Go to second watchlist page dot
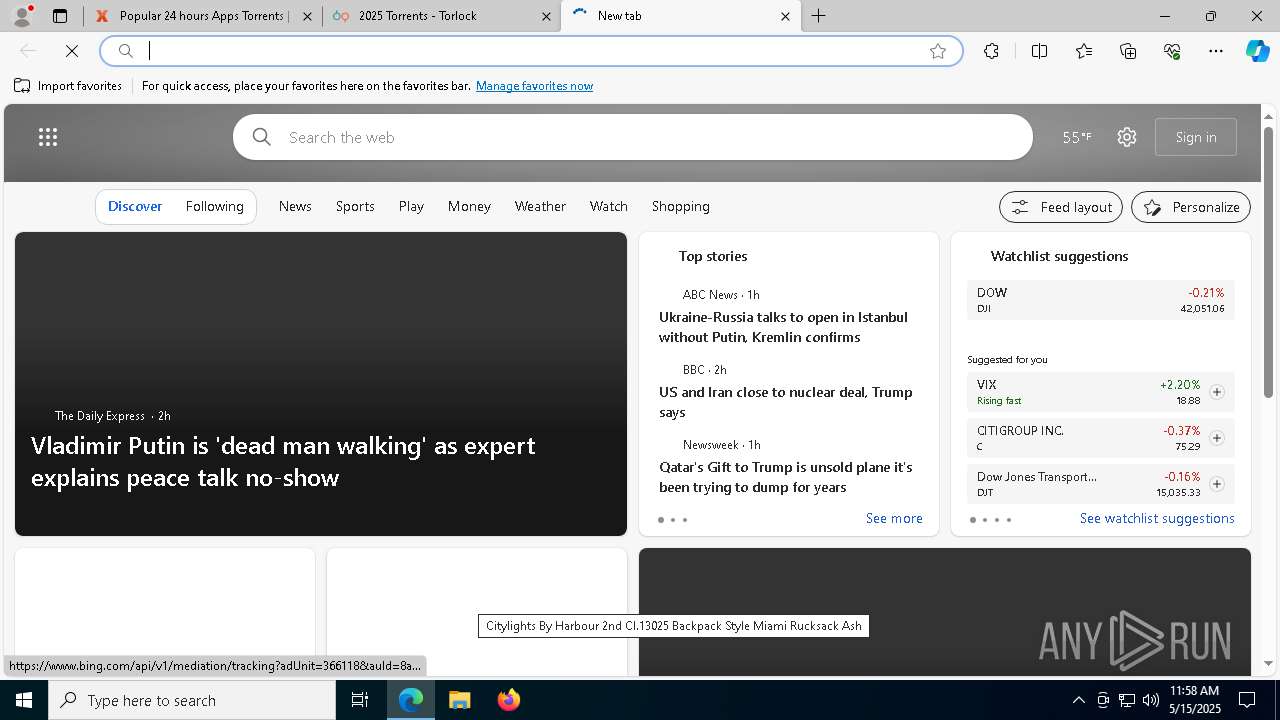The height and width of the screenshot is (720, 1280). tap(985, 520)
